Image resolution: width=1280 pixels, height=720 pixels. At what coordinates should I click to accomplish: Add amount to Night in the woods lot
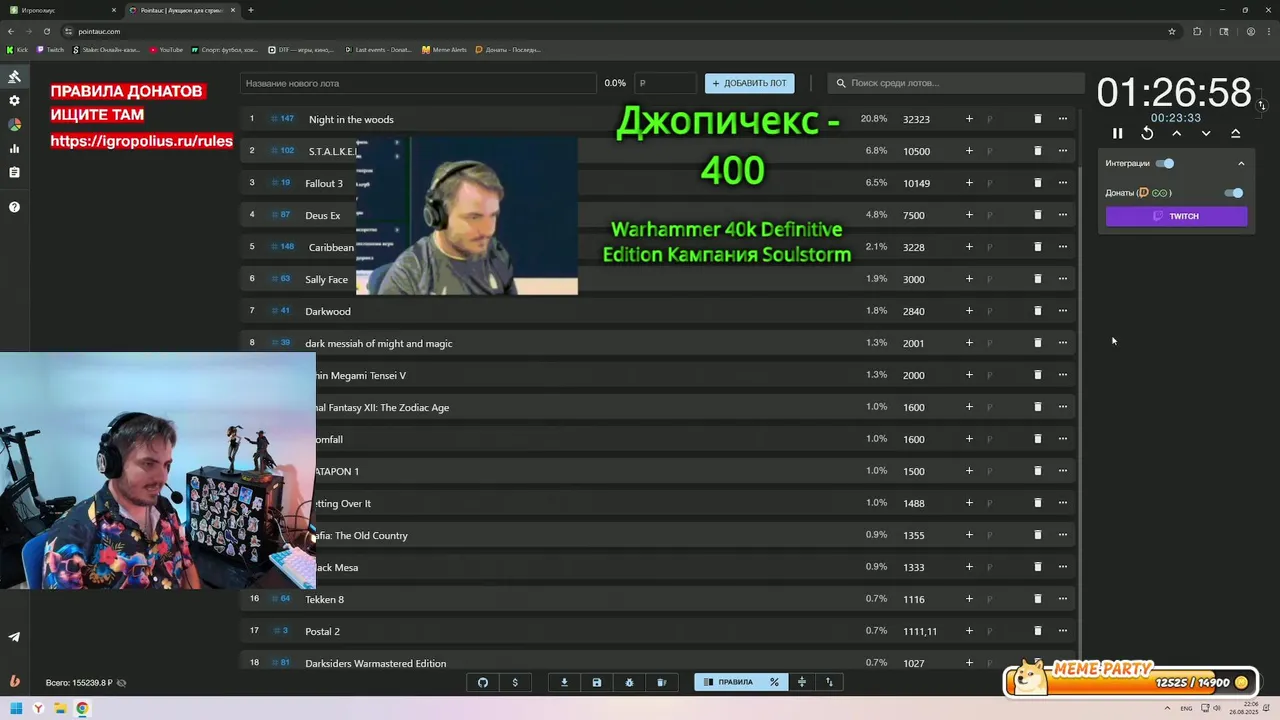(x=969, y=119)
